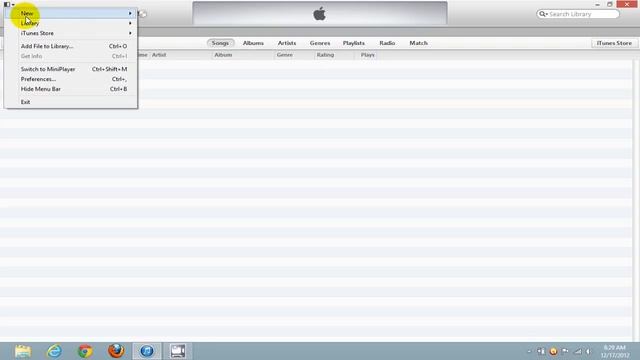Expand the Library submenu arrow
640x360 pixels.
click(x=130, y=23)
